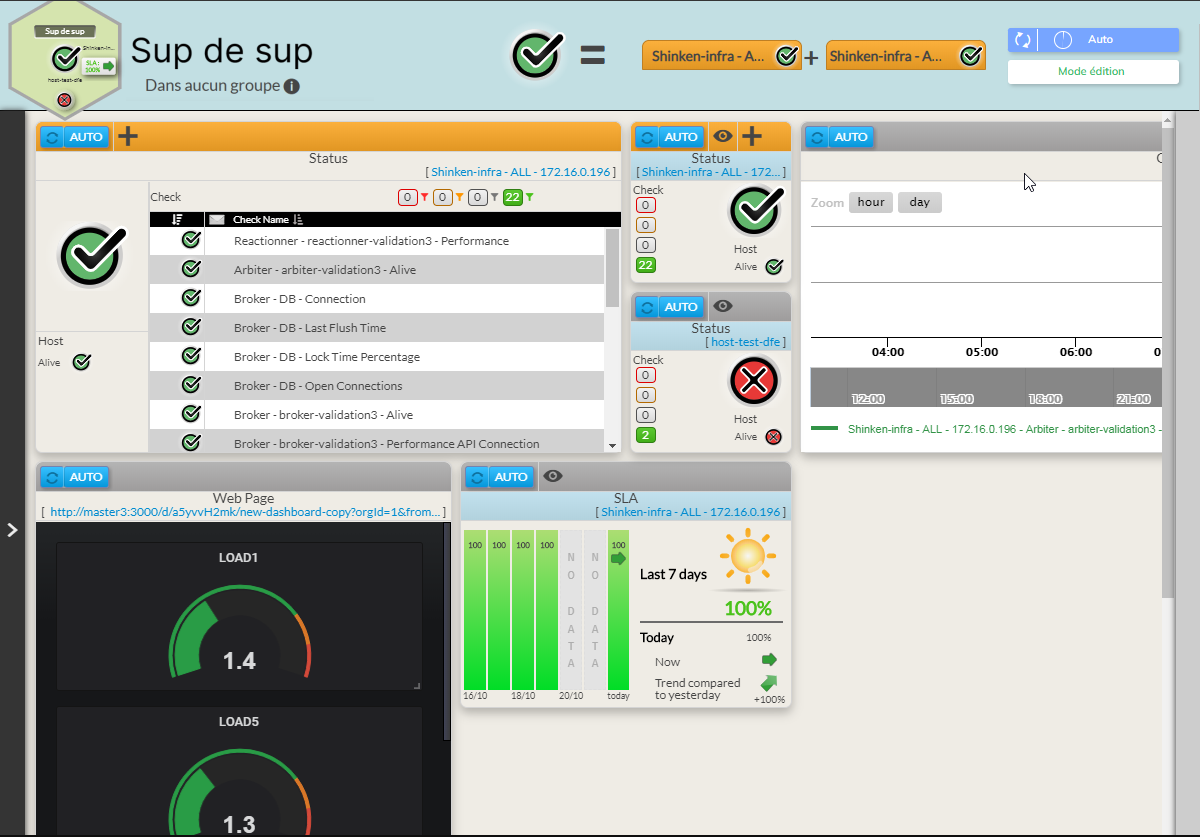
Task: Toggle AUTO refresh on the host-test-dfe widget
Action: tap(682, 307)
